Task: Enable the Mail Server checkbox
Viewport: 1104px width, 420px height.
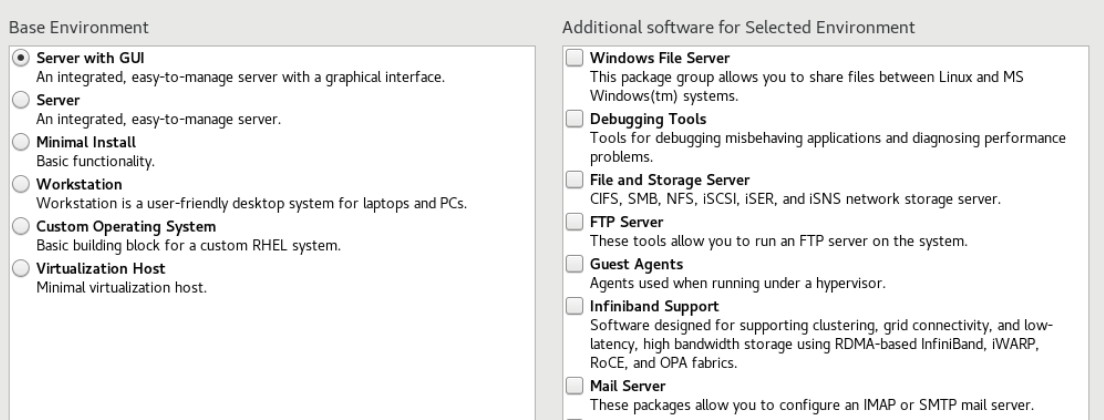Action: point(574,385)
